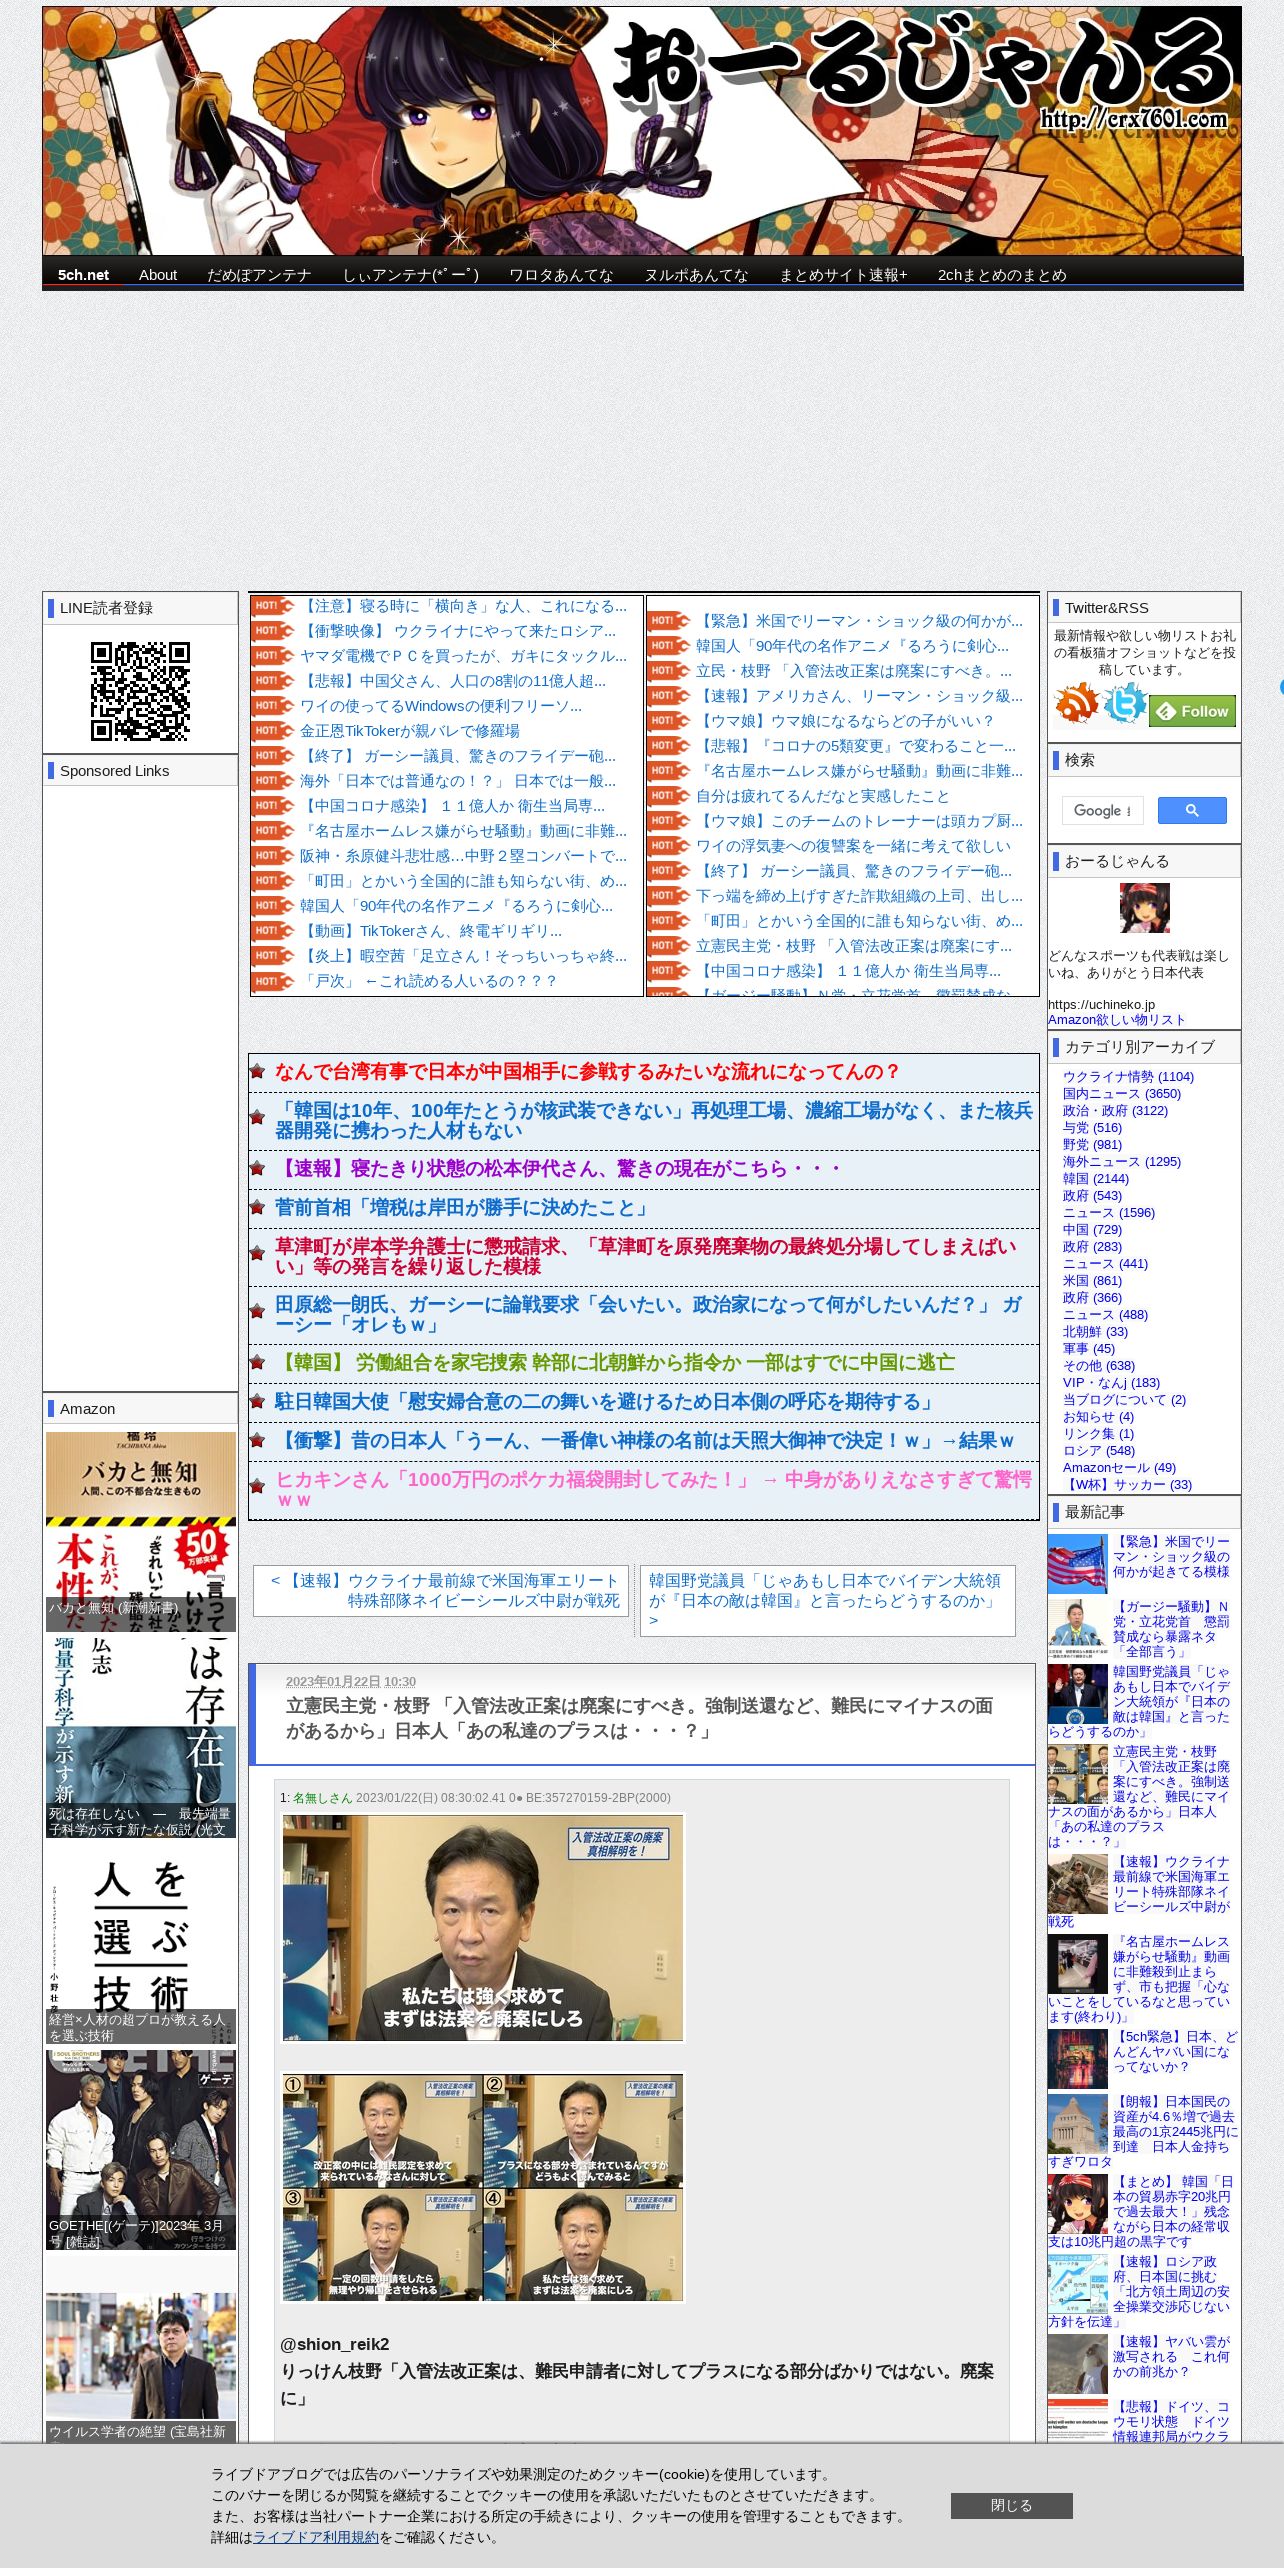Click the LINE reader registration QR code
This screenshot has width=1284, height=2568.
coord(140,691)
